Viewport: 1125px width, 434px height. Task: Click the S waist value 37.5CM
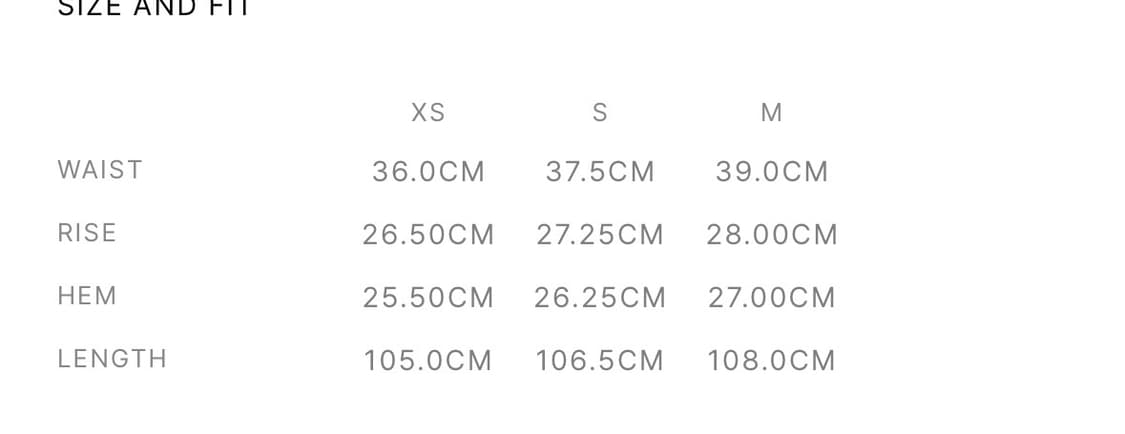coord(600,172)
